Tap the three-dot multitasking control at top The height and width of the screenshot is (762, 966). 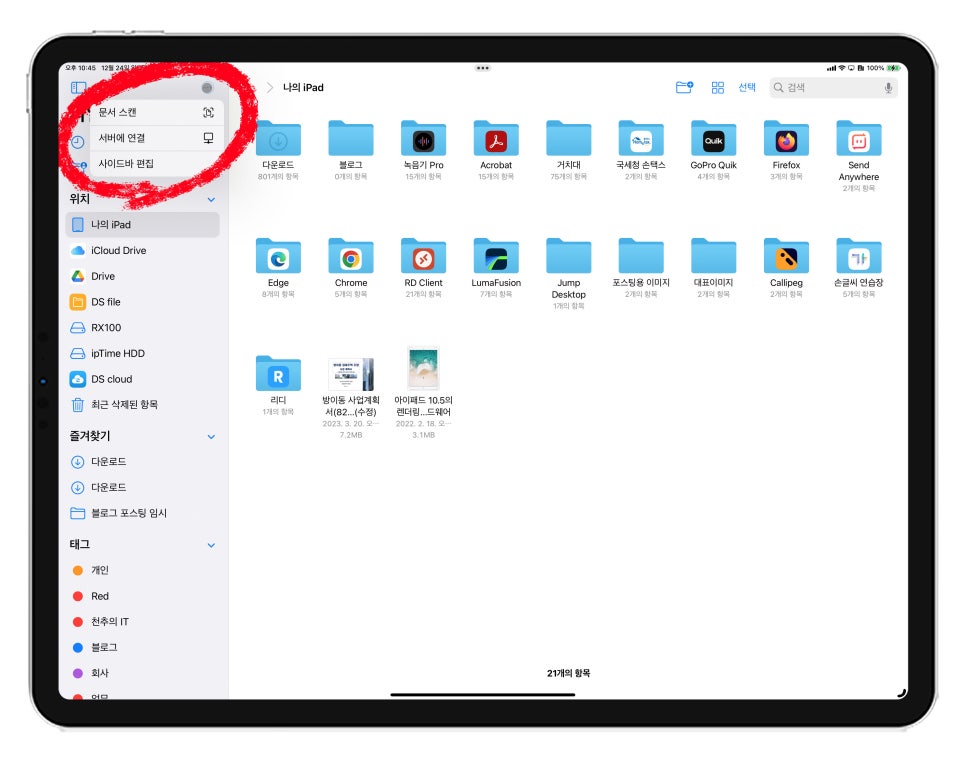[483, 68]
